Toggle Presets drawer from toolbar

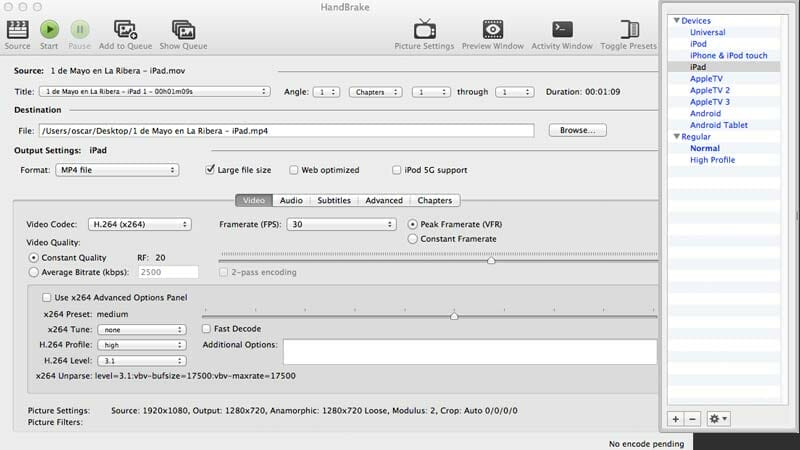(629, 30)
